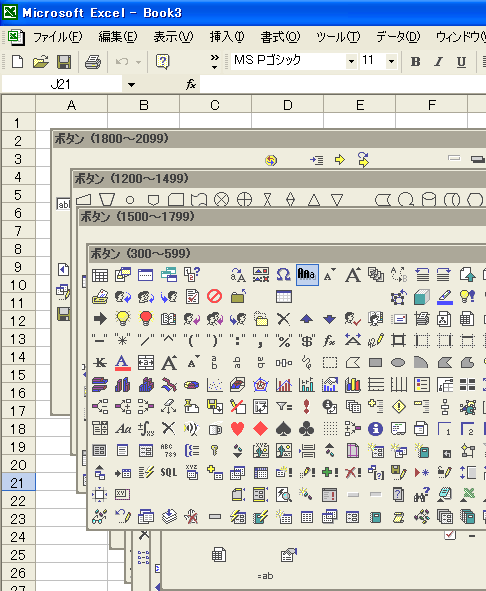Toggle Underline formatting
486x591 pixels.
[461, 61]
